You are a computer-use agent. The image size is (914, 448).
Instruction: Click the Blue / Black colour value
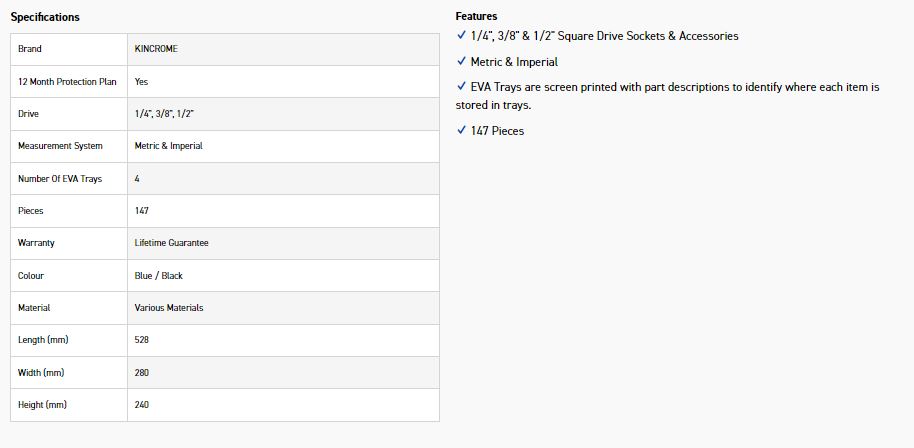pyautogui.click(x=158, y=276)
